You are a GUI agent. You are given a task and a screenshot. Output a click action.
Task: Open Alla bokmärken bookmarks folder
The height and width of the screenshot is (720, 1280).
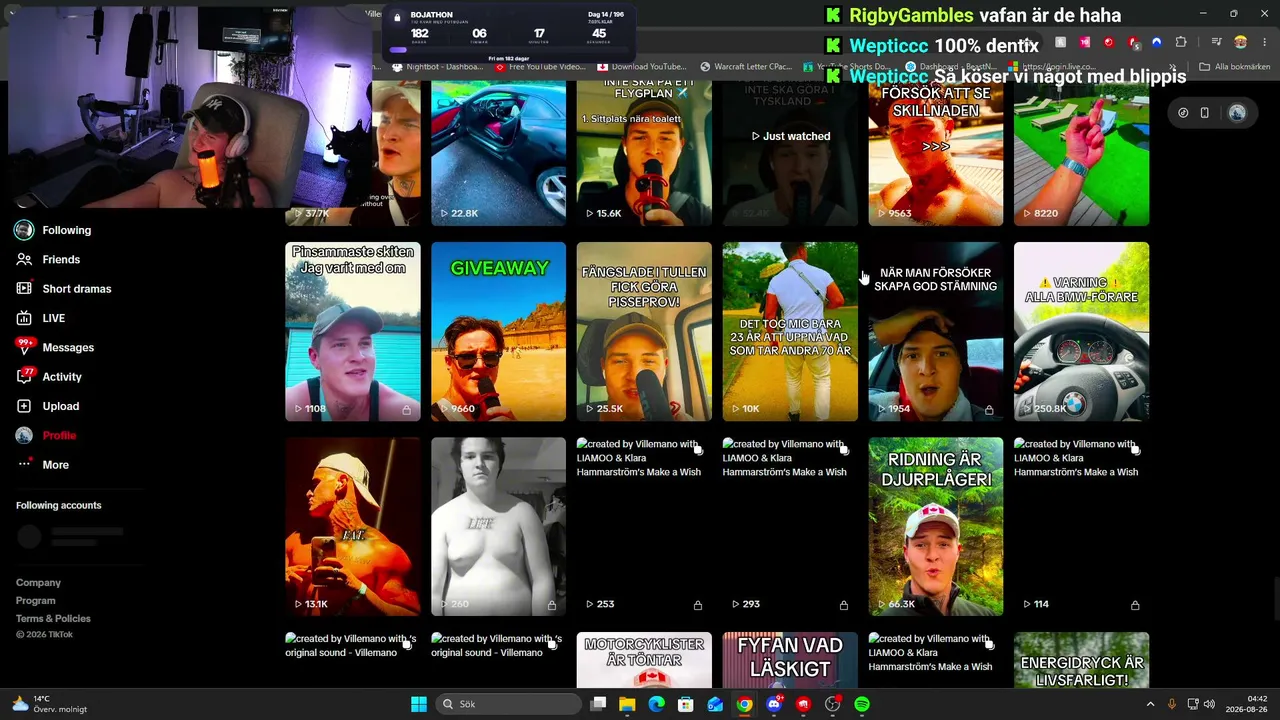tap(1234, 67)
